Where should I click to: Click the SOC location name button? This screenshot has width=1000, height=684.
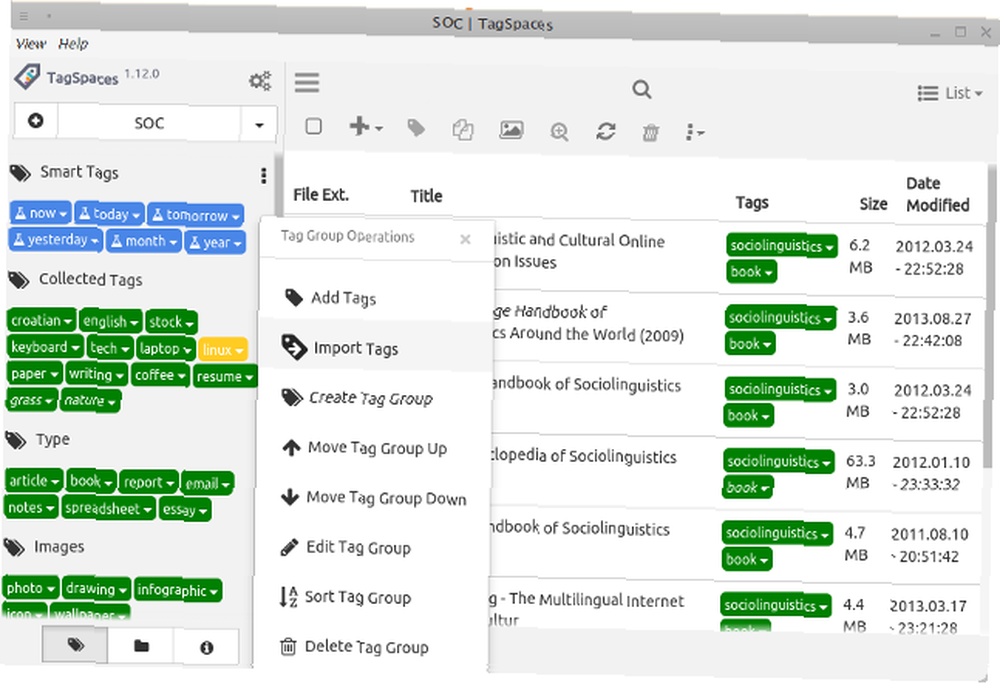(149, 122)
